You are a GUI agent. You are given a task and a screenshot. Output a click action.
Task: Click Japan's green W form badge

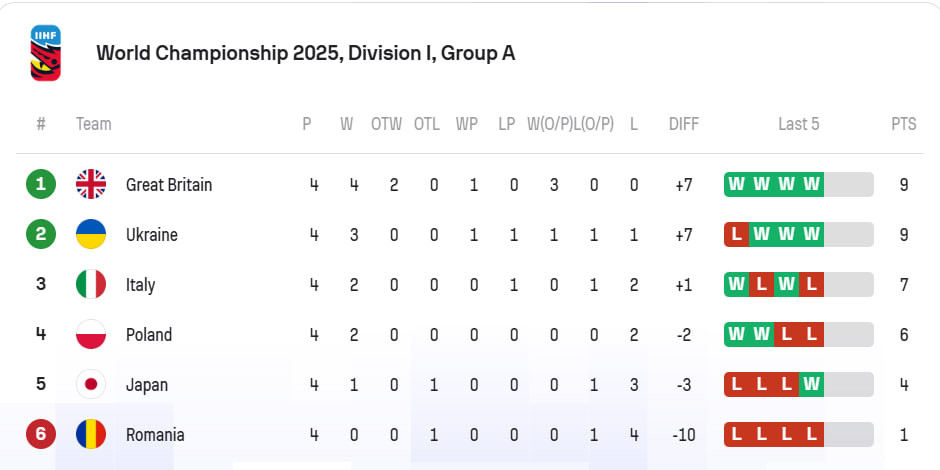(x=811, y=384)
